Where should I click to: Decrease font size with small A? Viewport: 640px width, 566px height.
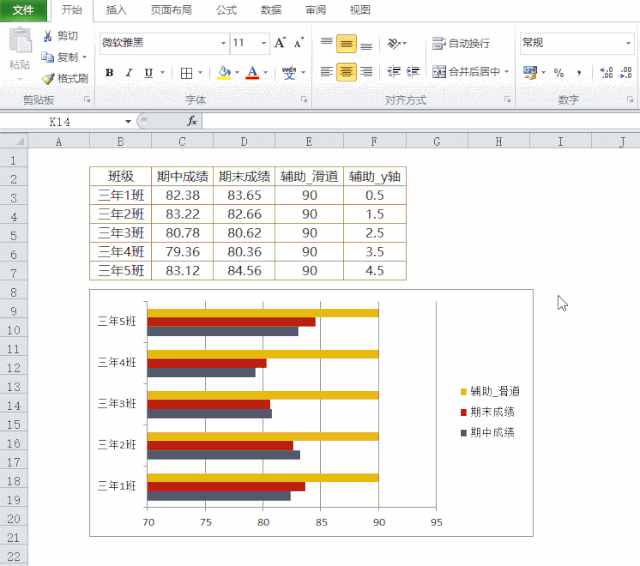(299, 42)
